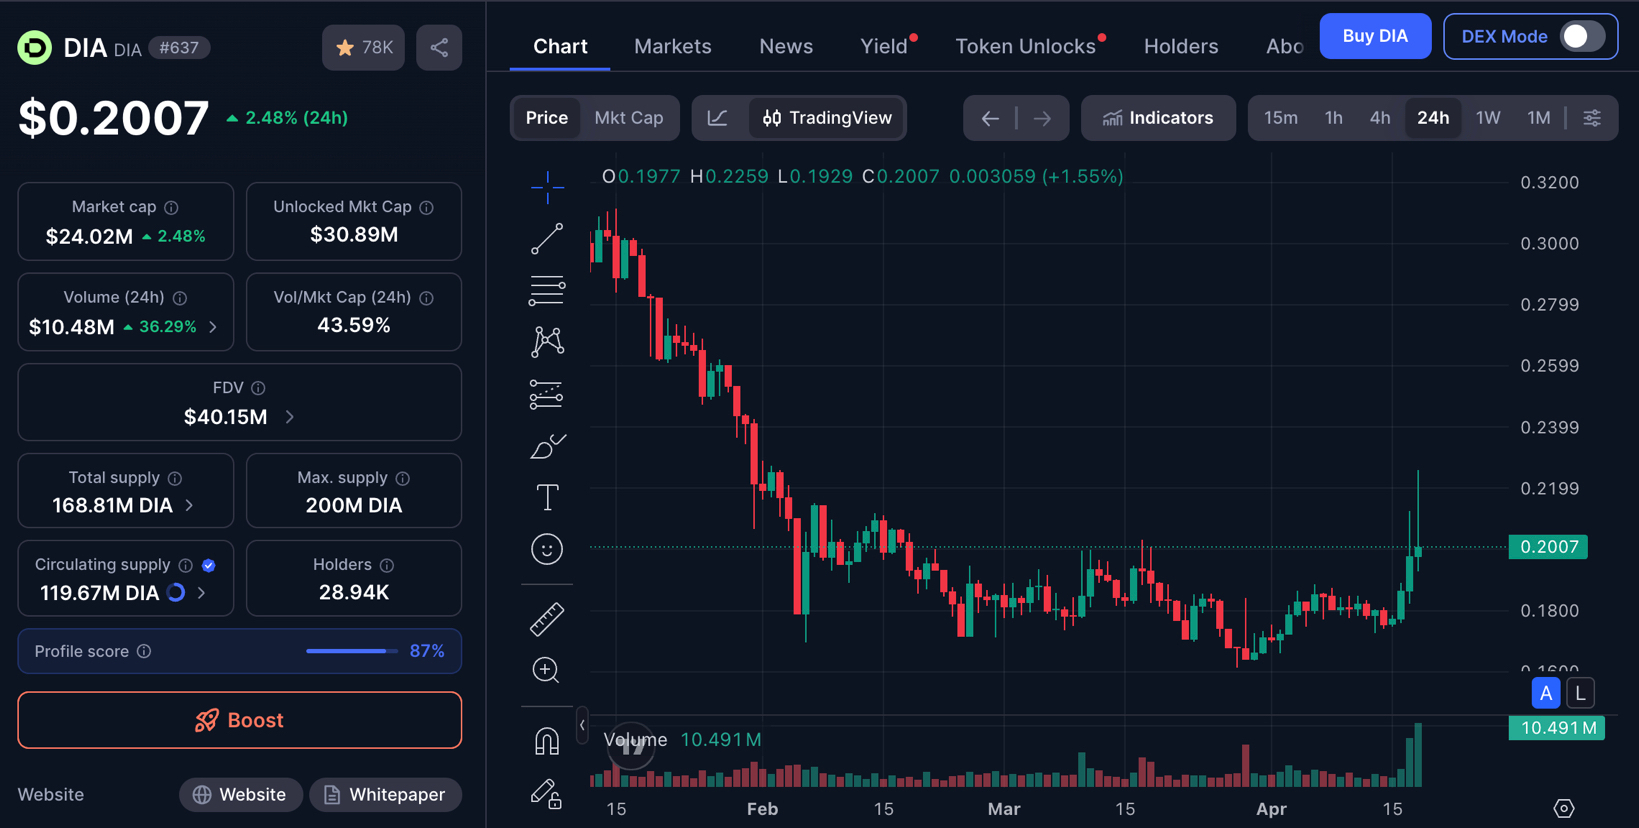Expand the Circulating supply chevron
This screenshot has height=828, width=1639.
point(202,593)
